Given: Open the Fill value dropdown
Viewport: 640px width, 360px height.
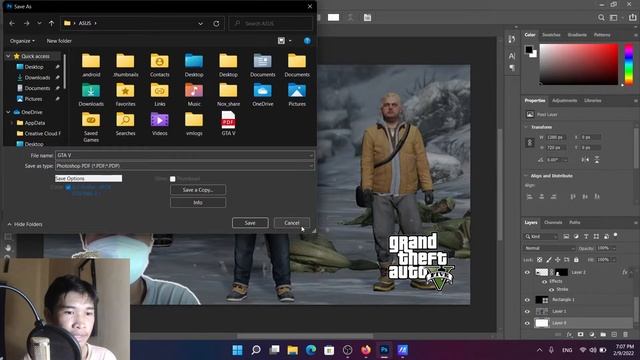Looking at the screenshot, I should pos(613,260).
